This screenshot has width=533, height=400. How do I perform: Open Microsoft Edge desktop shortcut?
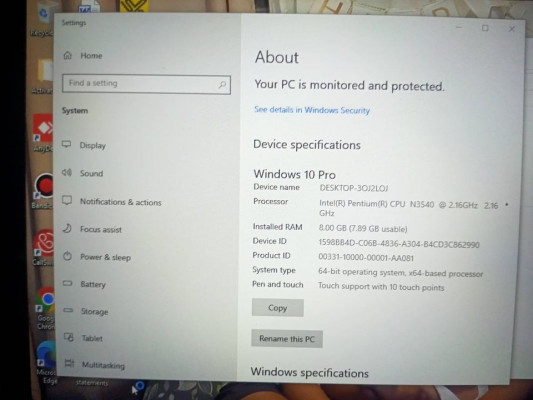pos(46,362)
